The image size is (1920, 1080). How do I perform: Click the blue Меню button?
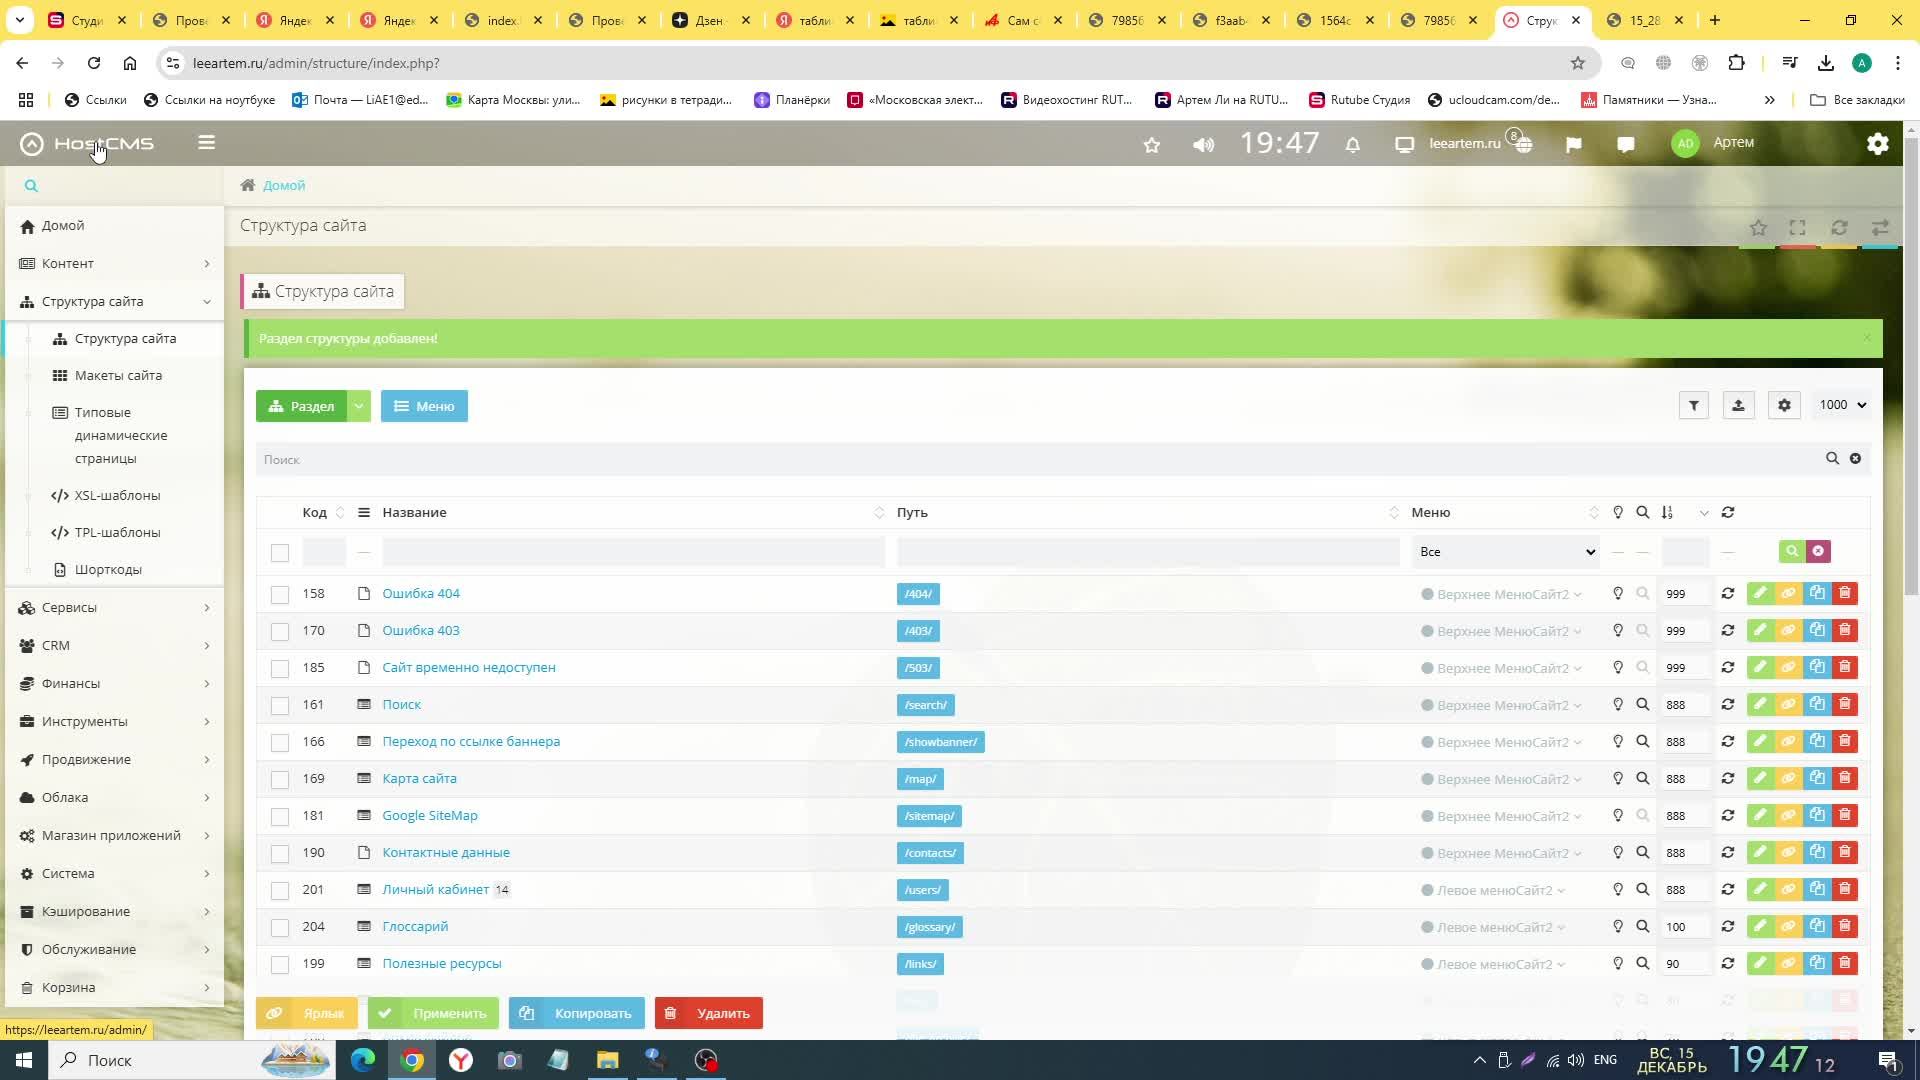tap(424, 407)
